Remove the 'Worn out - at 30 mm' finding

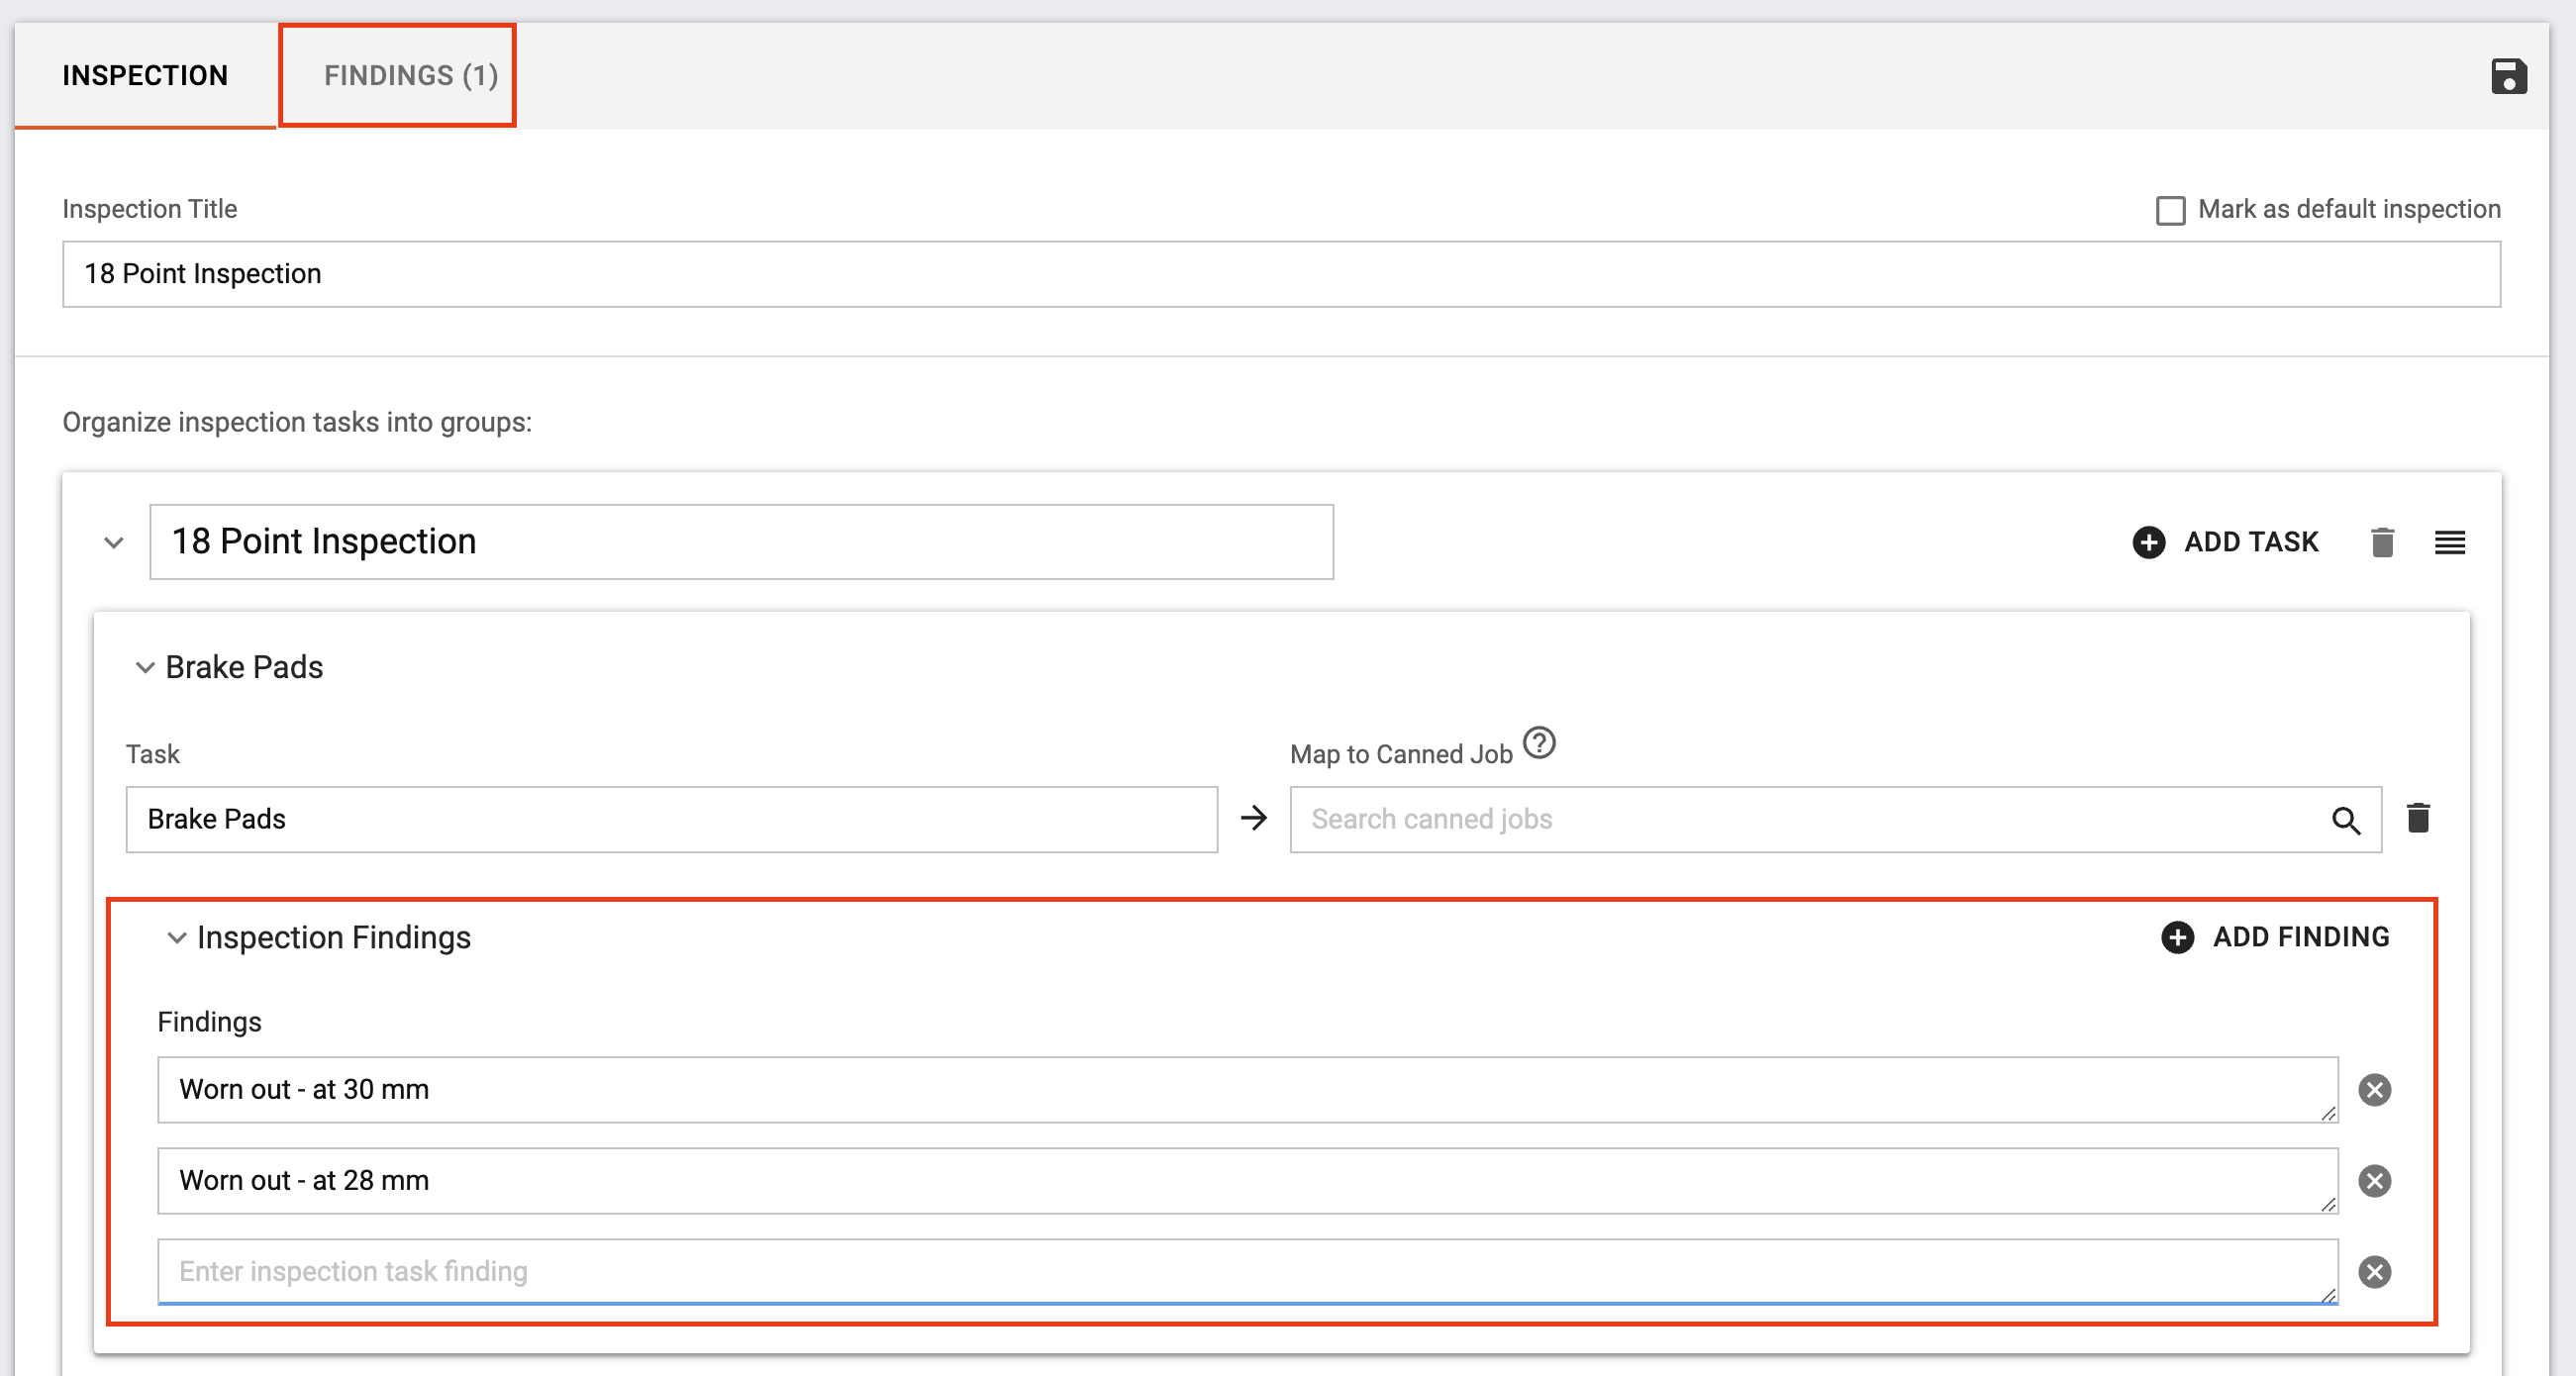tap(2374, 1089)
